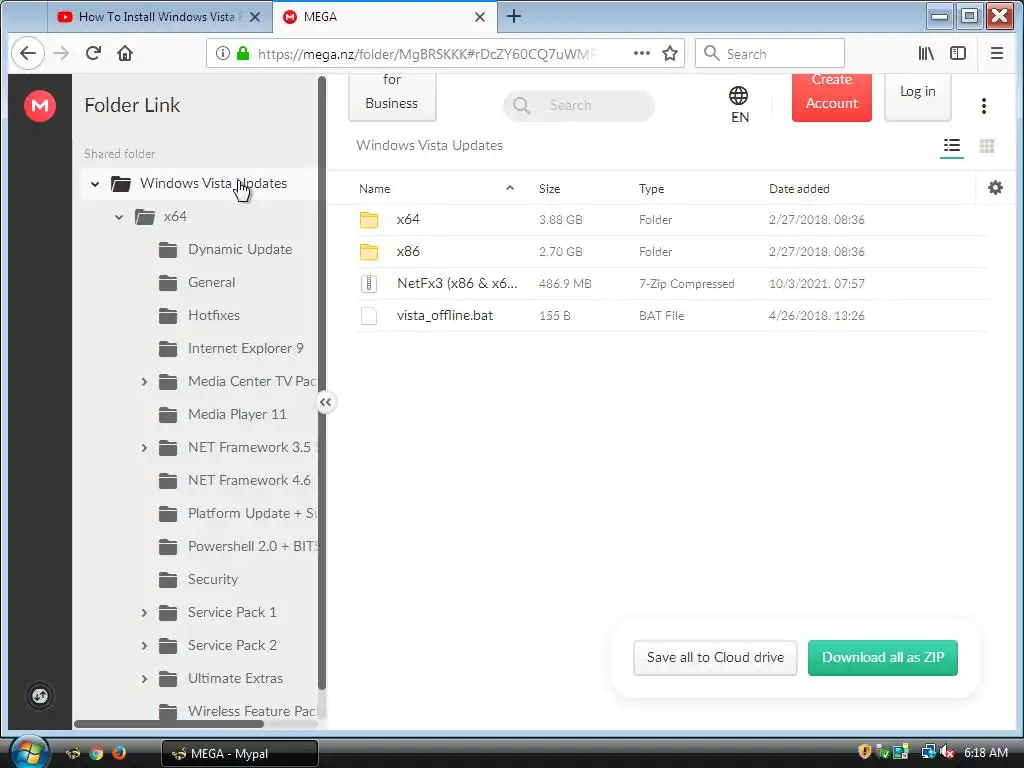Click the MEGA - Mypal taskbar button
This screenshot has height=768, width=1024.
pyautogui.click(x=240, y=754)
